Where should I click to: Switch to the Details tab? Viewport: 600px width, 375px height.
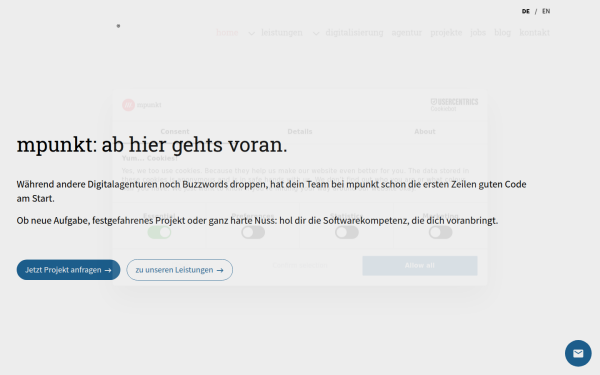300,132
